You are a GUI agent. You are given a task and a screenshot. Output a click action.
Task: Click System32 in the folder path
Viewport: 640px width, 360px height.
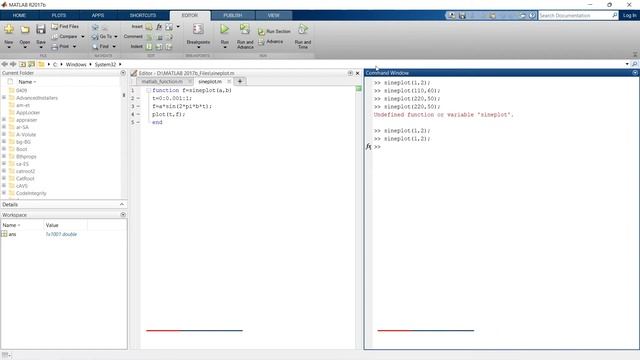click(x=105, y=64)
